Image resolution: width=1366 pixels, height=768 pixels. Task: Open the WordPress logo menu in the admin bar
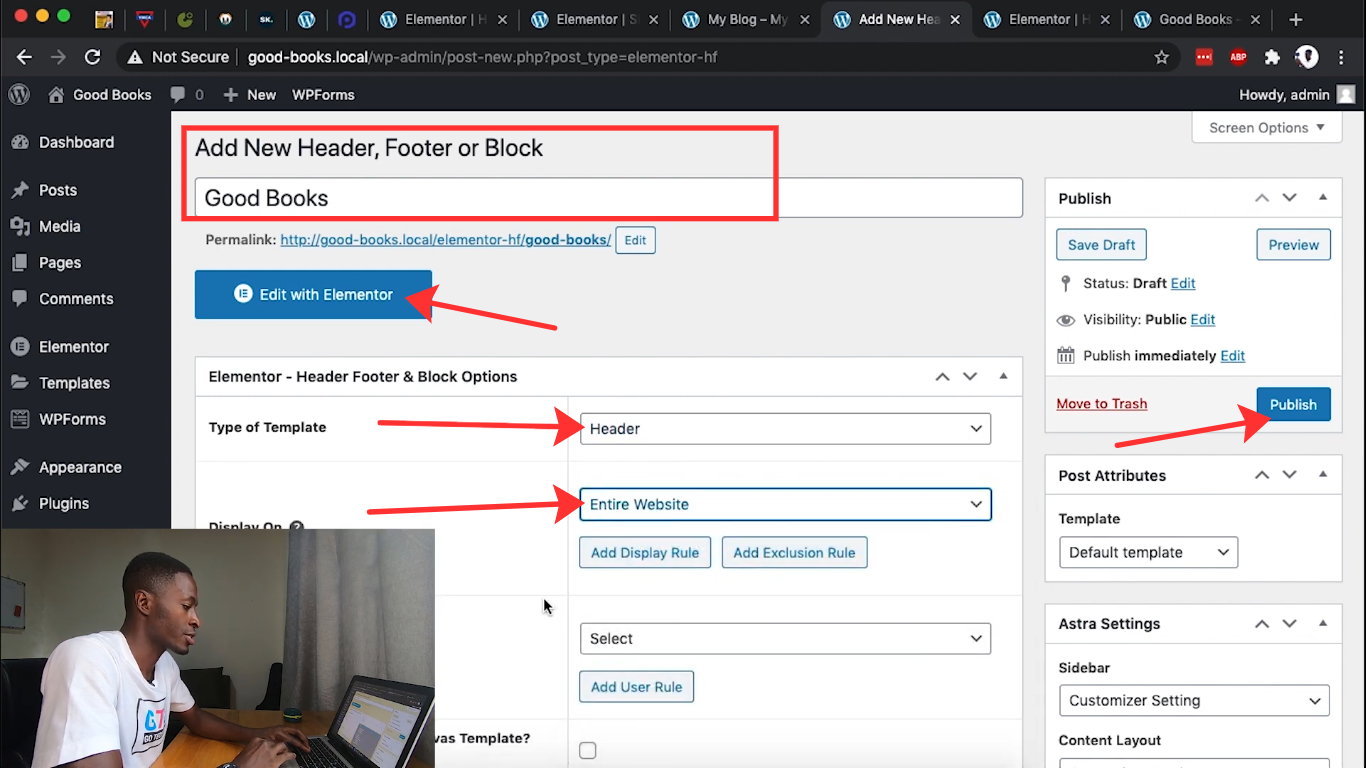[x=19, y=94]
